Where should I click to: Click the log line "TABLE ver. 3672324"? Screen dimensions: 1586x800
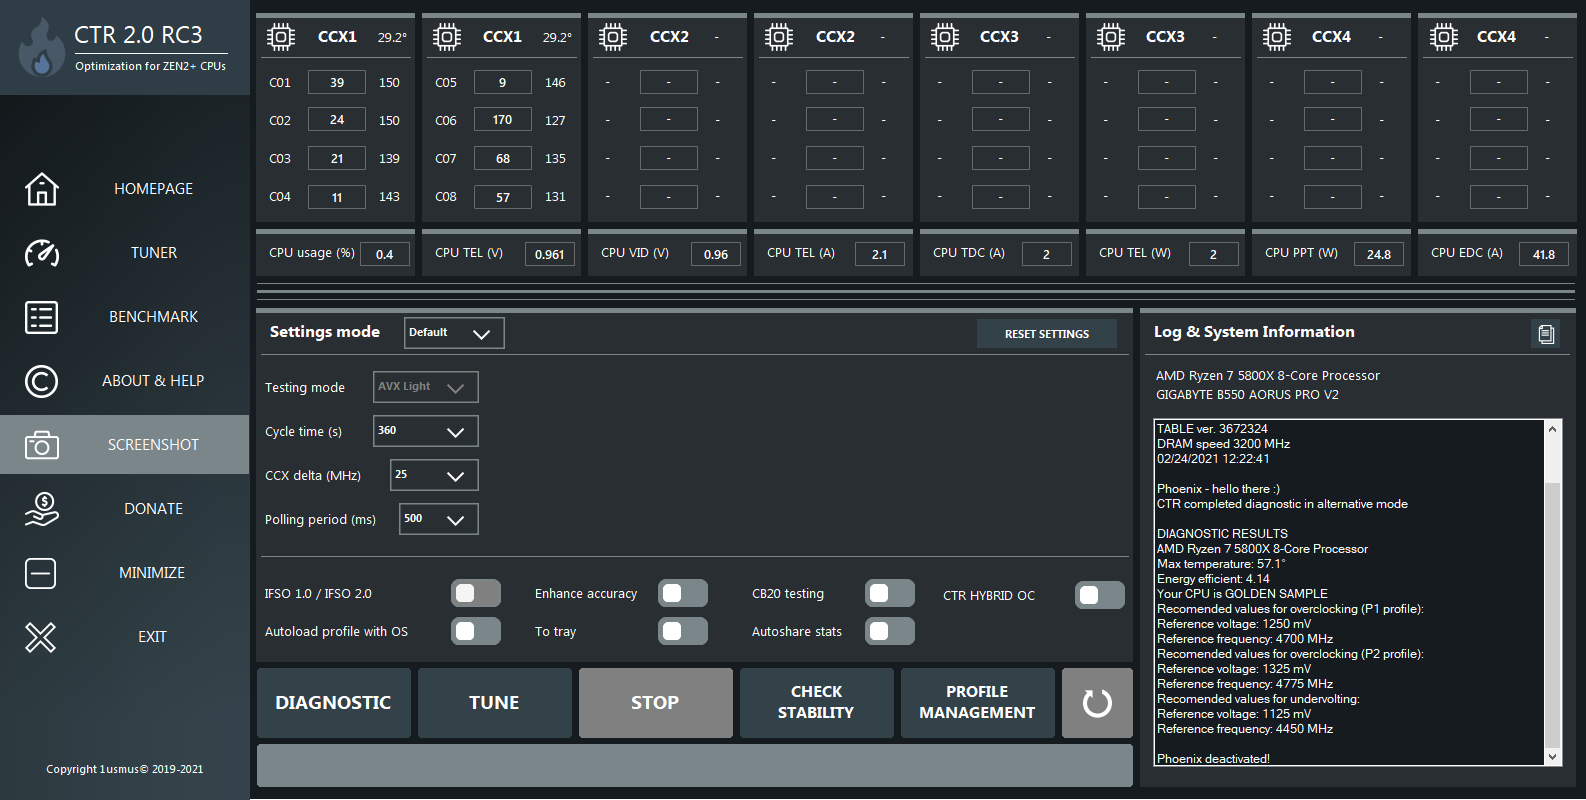pos(1212,429)
